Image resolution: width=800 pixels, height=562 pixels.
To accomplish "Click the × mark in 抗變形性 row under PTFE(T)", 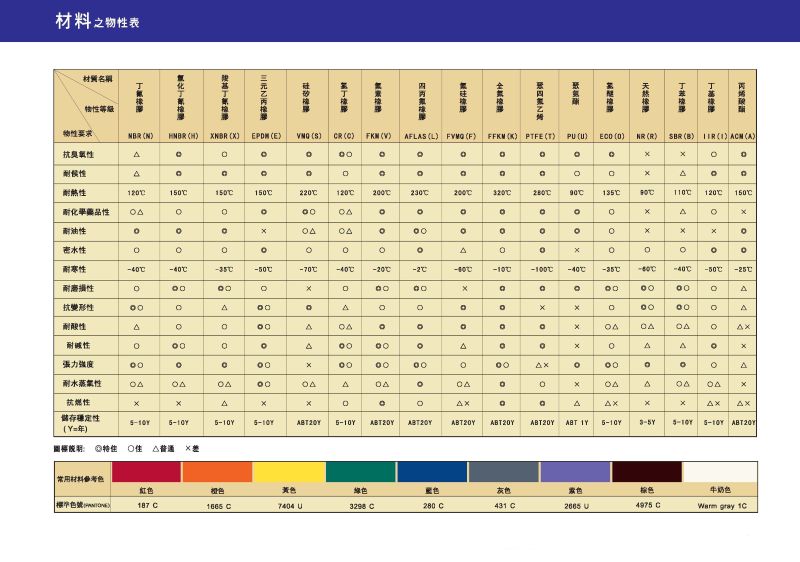I will coord(541,307).
